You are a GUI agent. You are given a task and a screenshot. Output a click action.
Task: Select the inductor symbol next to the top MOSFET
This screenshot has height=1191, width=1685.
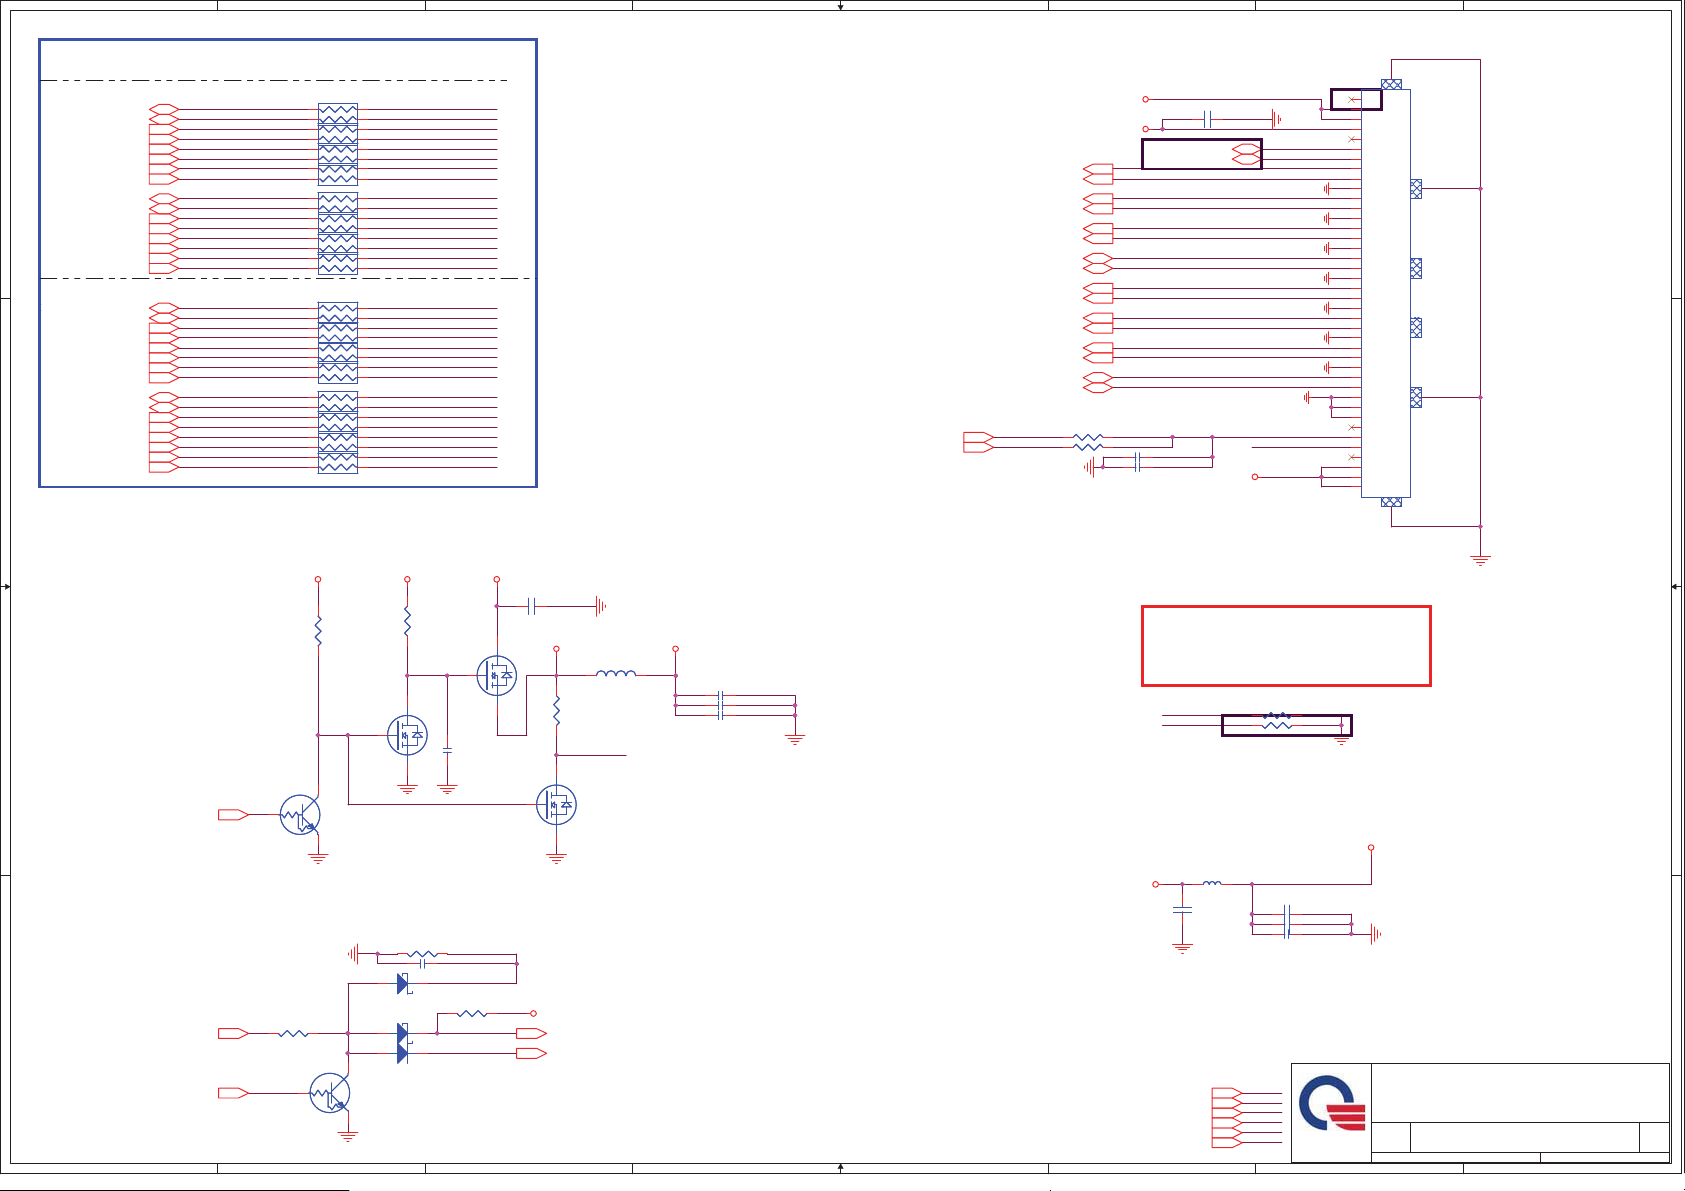tap(615, 675)
